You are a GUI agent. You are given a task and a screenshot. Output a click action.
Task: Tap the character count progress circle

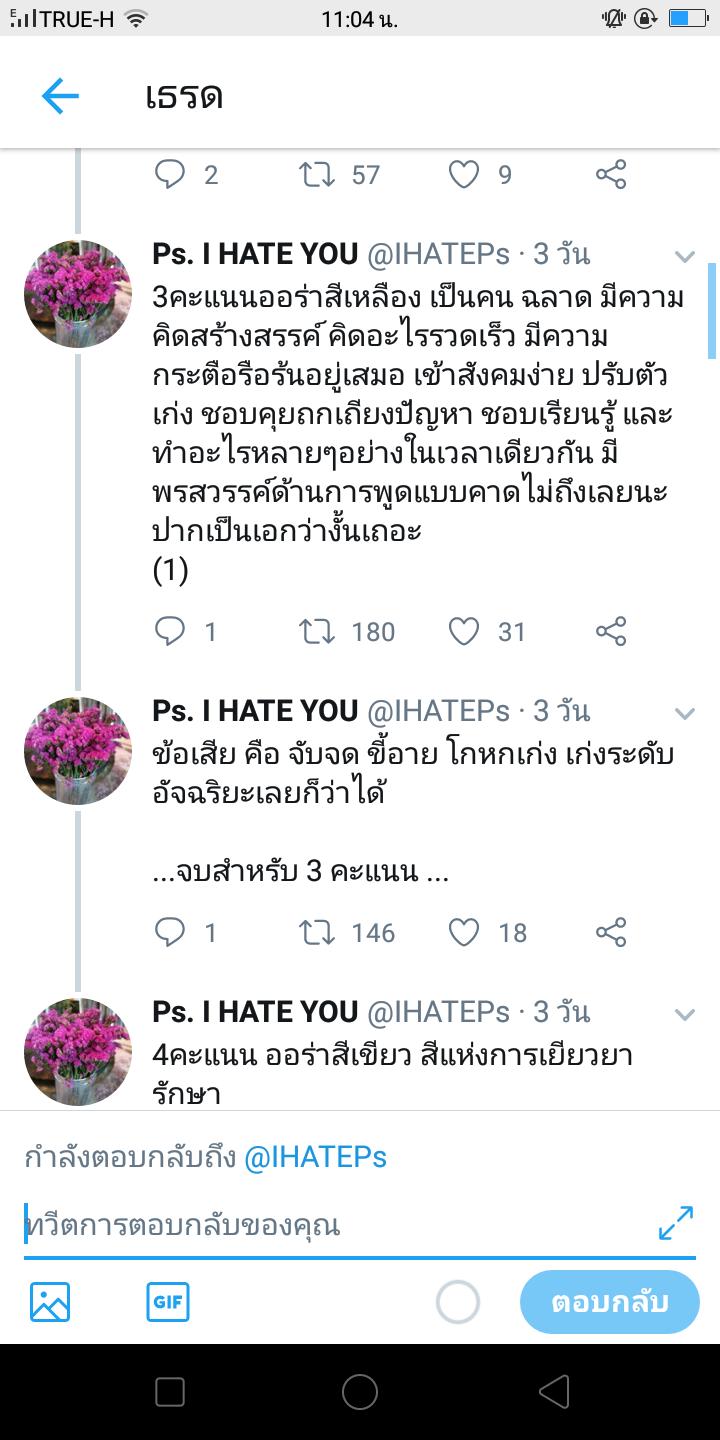coord(458,1302)
